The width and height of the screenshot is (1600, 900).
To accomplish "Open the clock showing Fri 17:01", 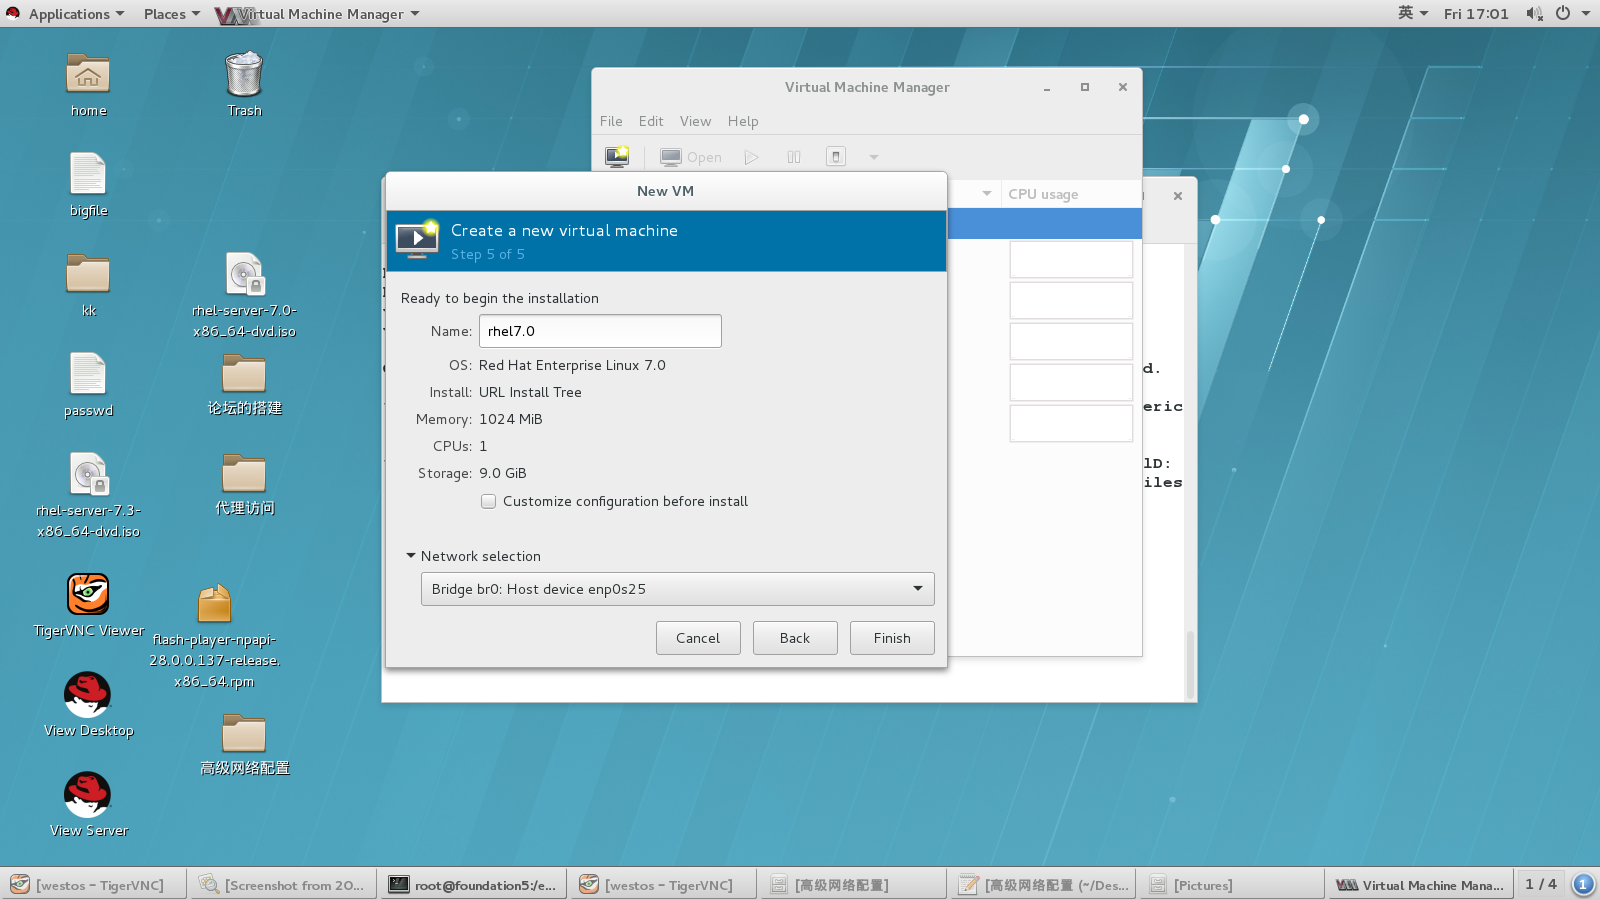I will tap(1476, 13).
